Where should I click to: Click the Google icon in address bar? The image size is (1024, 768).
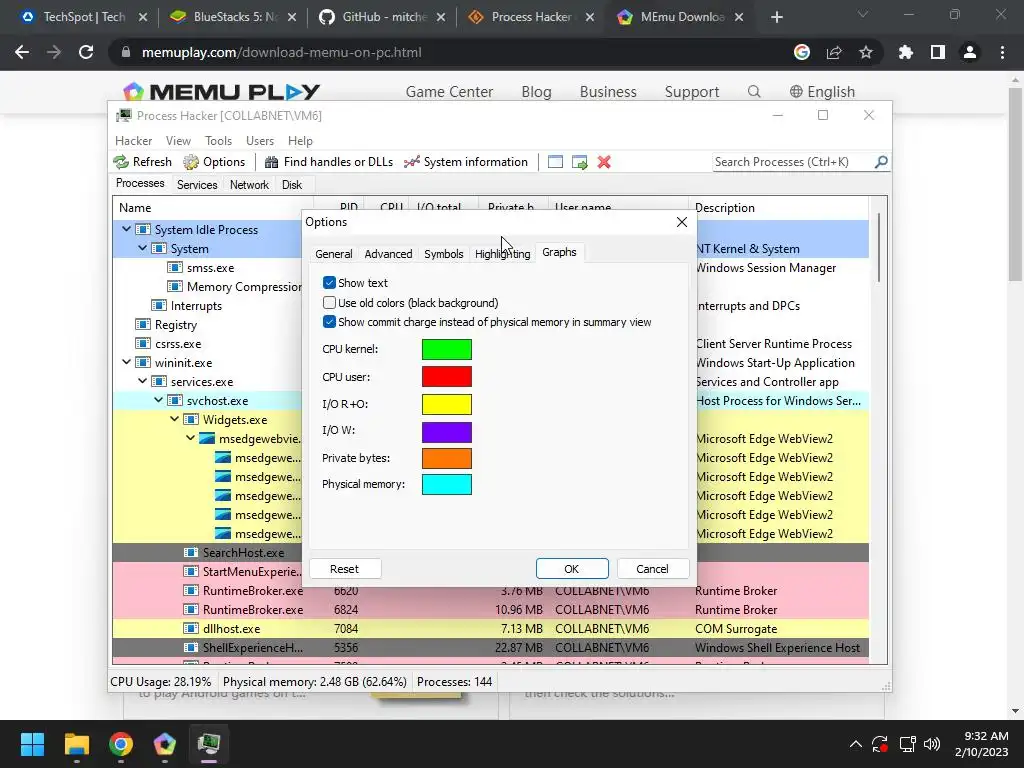[x=802, y=52]
